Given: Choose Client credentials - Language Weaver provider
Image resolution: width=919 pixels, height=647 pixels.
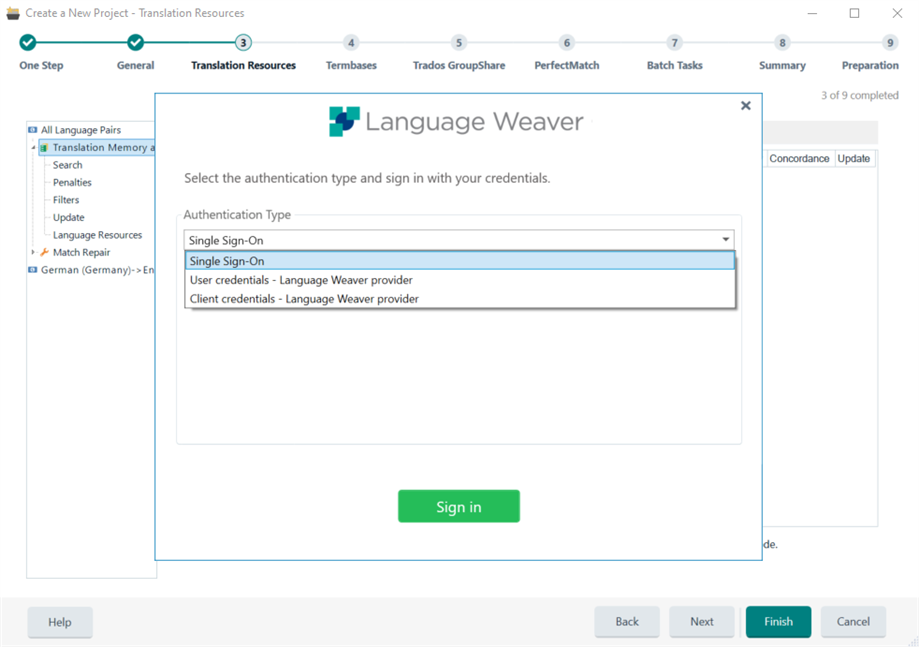Looking at the screenshot, I should point(460,299).
